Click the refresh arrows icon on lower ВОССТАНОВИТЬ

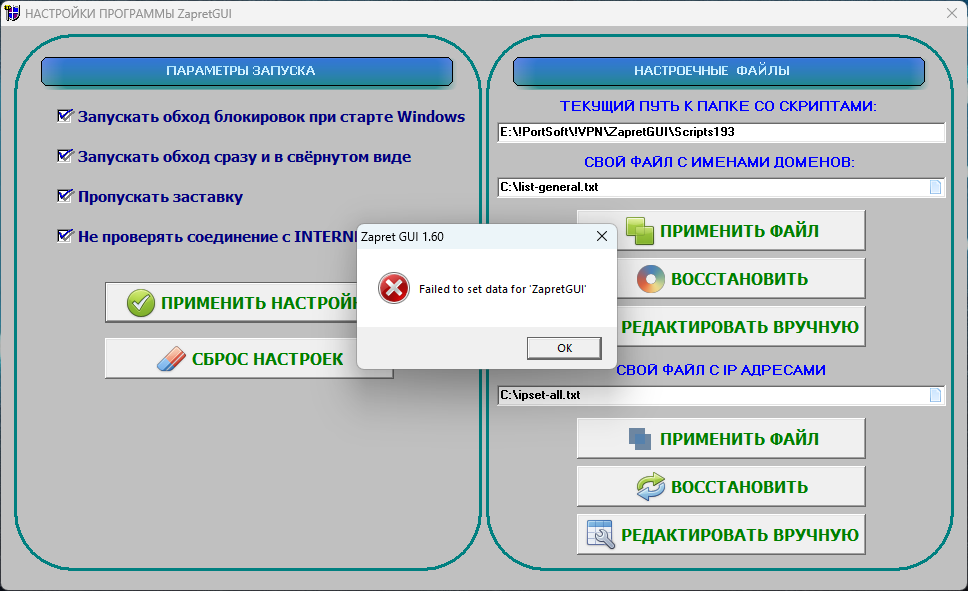tap(651, 487)
